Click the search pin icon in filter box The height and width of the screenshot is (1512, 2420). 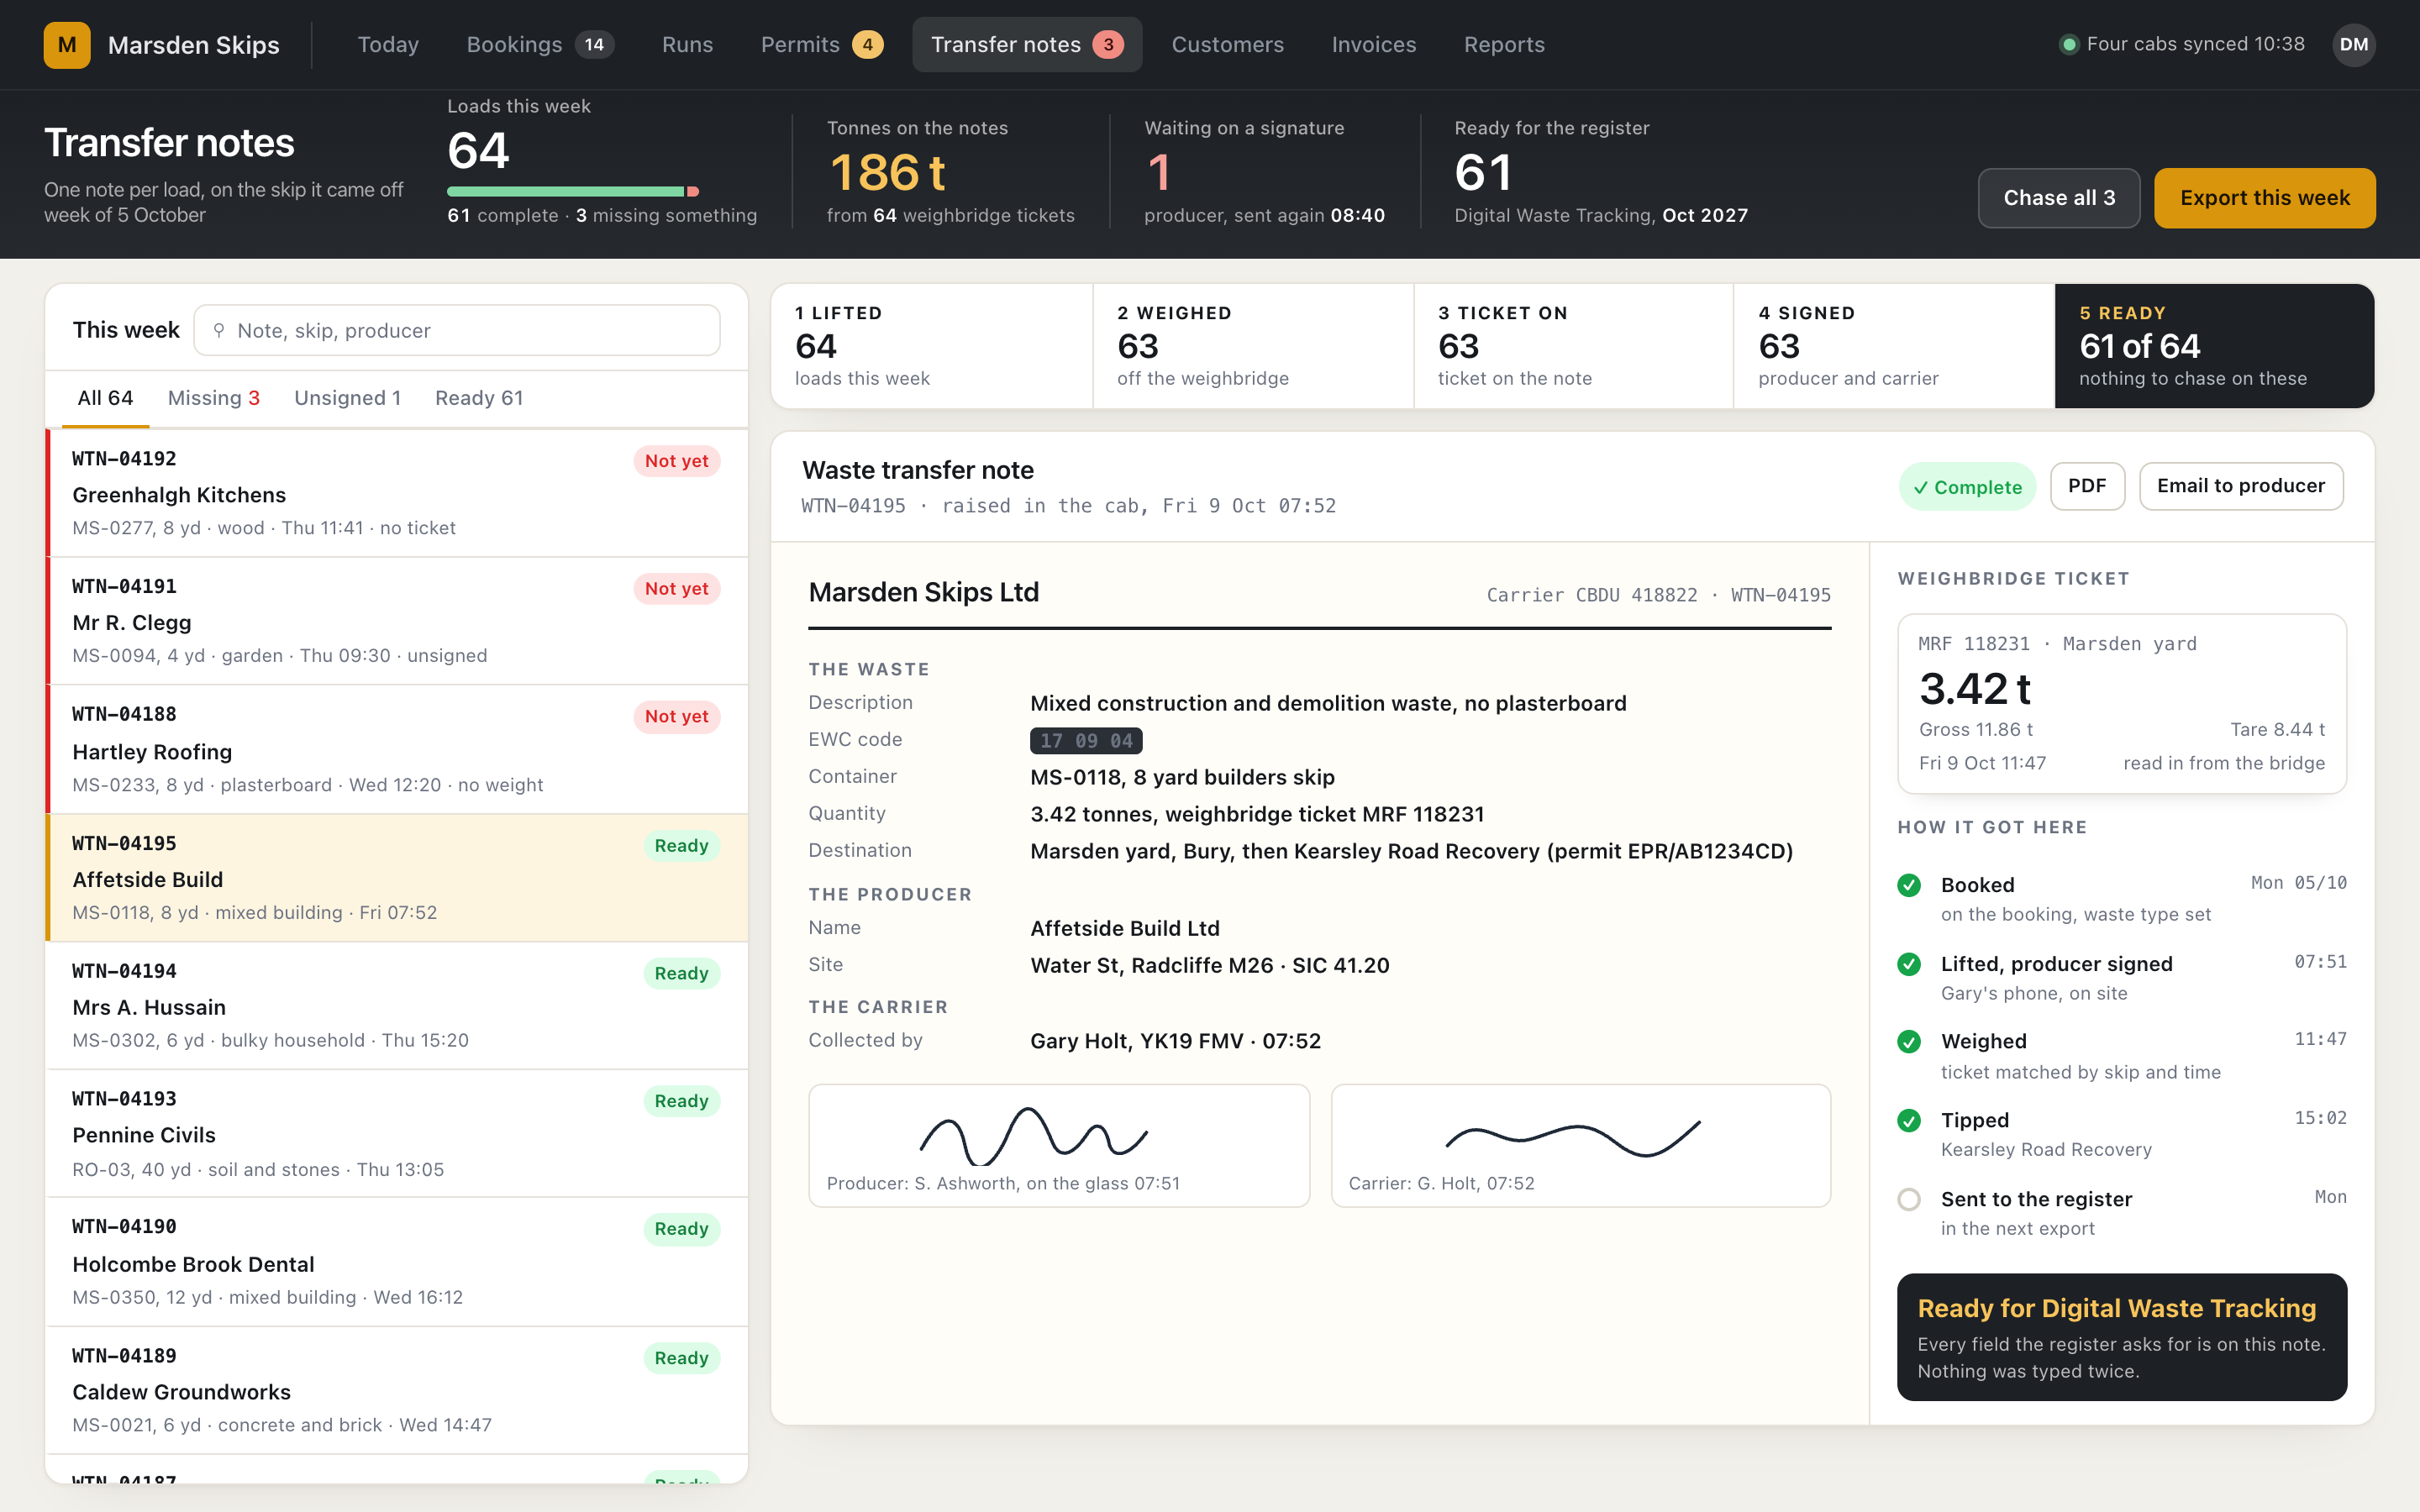pos(219,330)
